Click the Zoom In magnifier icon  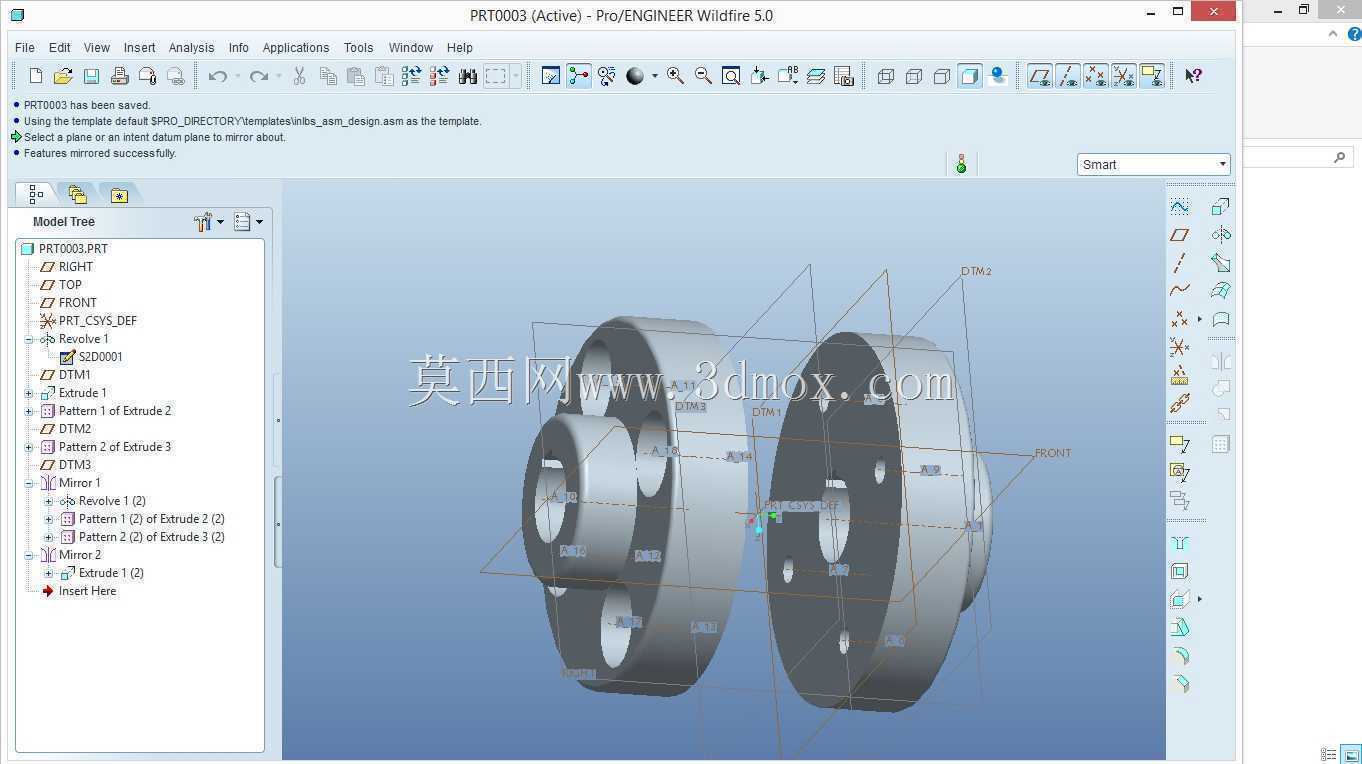[675, 76]
